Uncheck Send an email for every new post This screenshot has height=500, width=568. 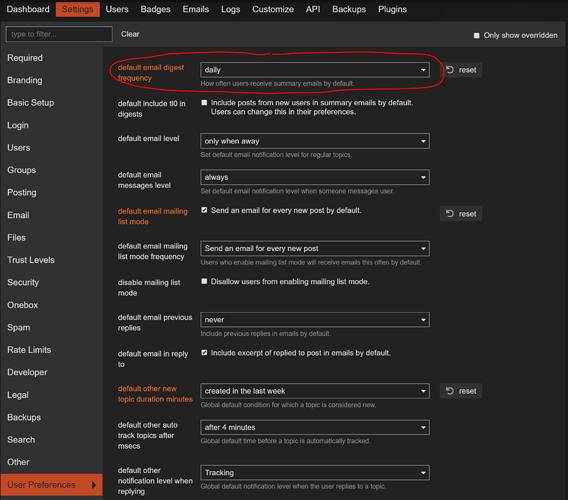pyautogui.click(x=204, y=210)
